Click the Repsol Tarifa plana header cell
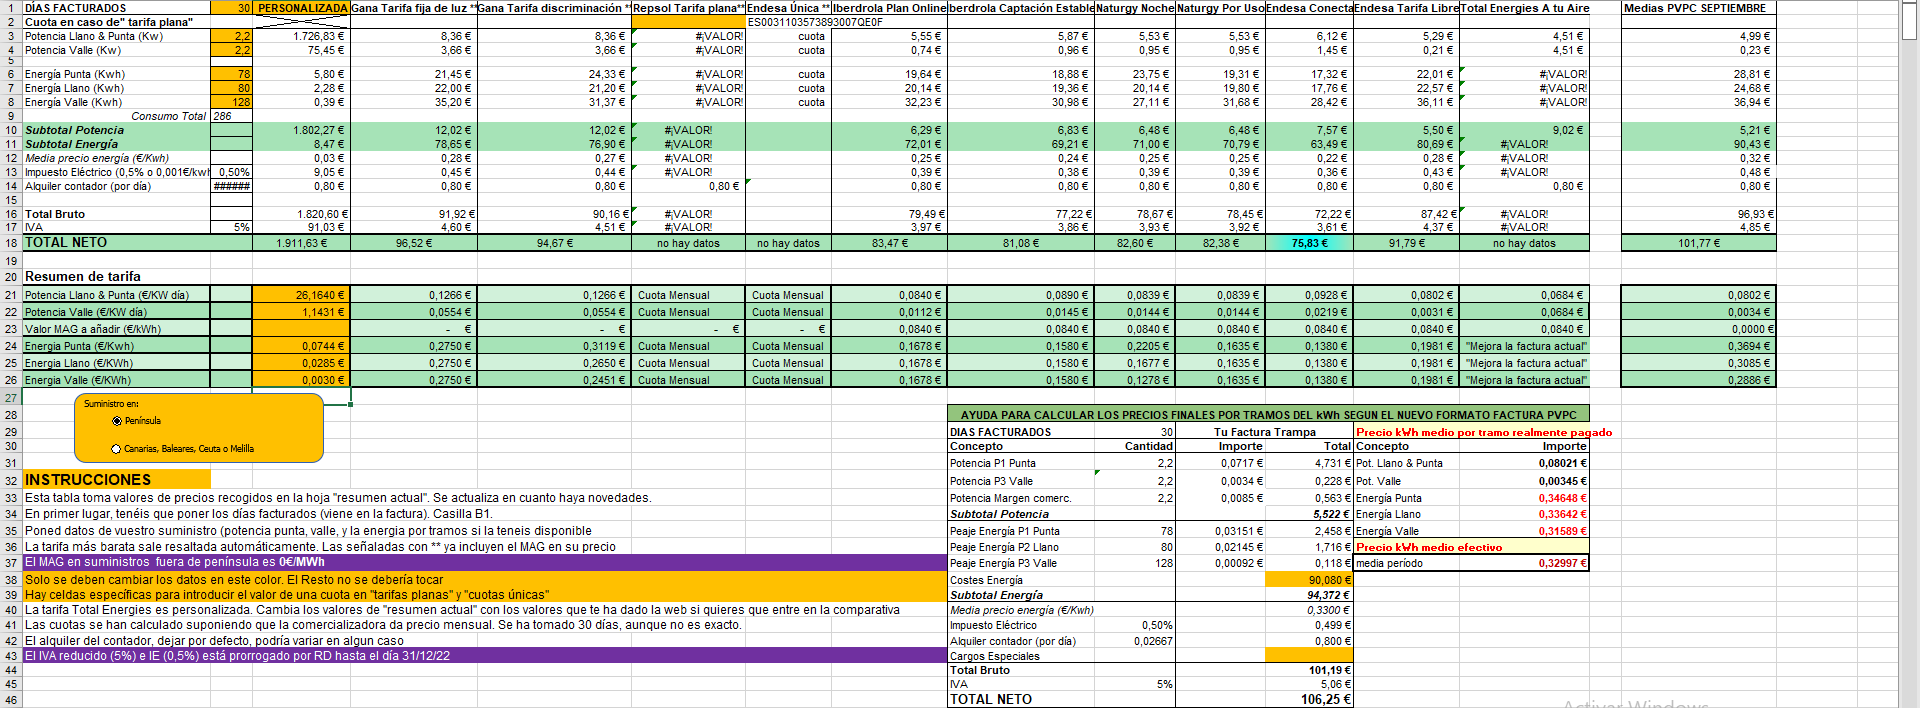The height and width of the screenshot is (708, 1920). point(688,8)
